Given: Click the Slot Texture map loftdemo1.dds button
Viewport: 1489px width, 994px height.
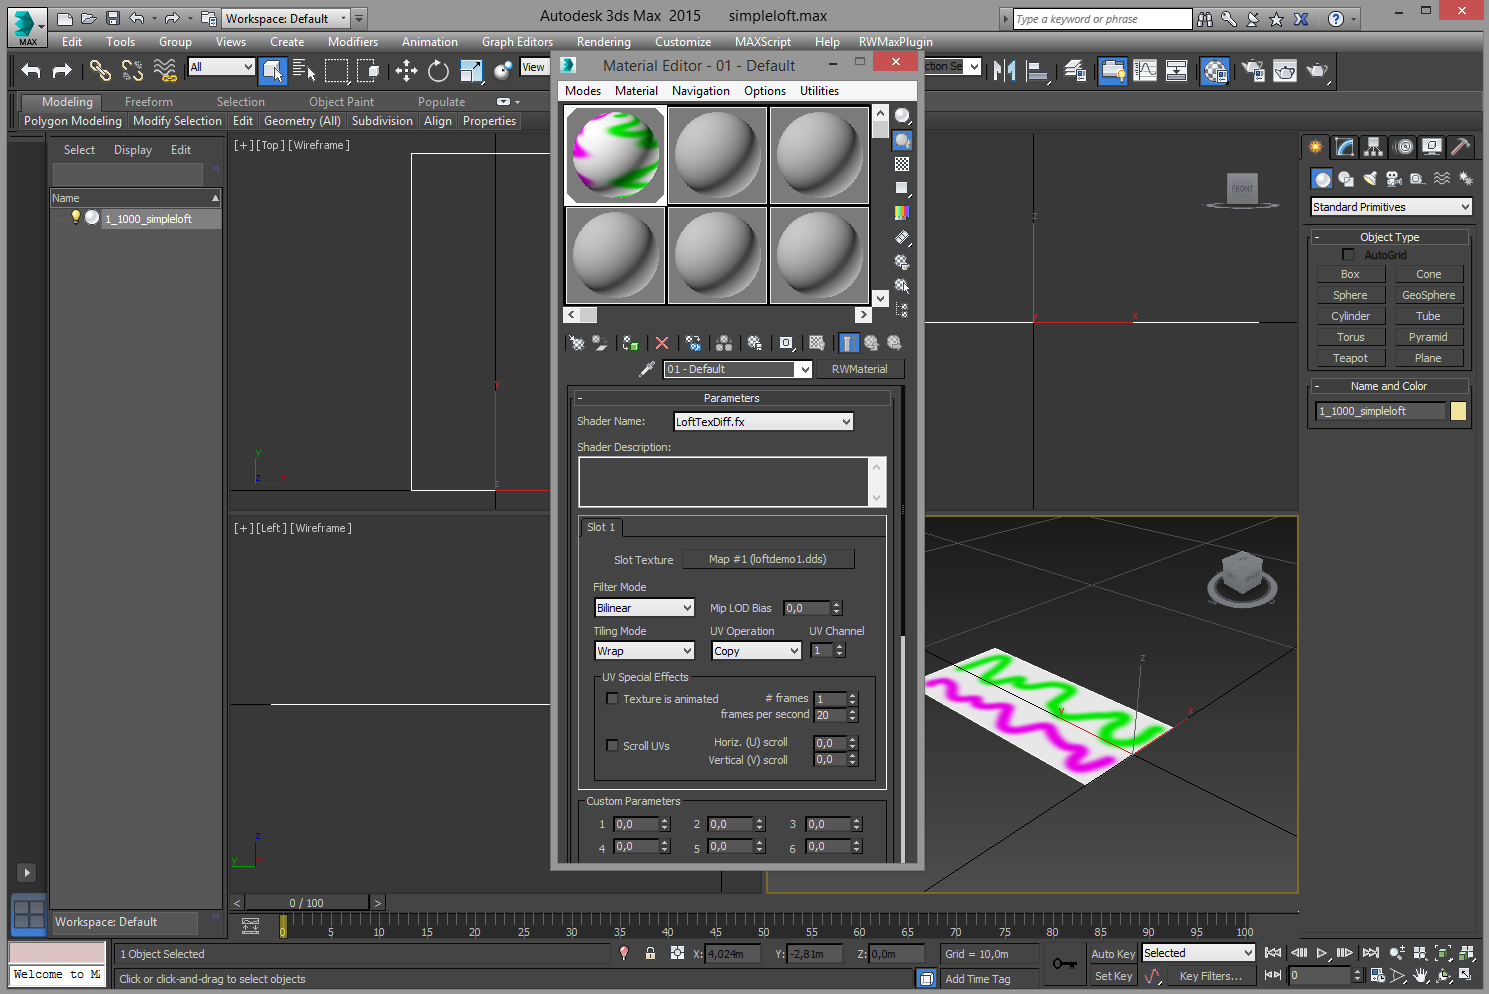Looking at the screenshot, I should coord(767,559).
